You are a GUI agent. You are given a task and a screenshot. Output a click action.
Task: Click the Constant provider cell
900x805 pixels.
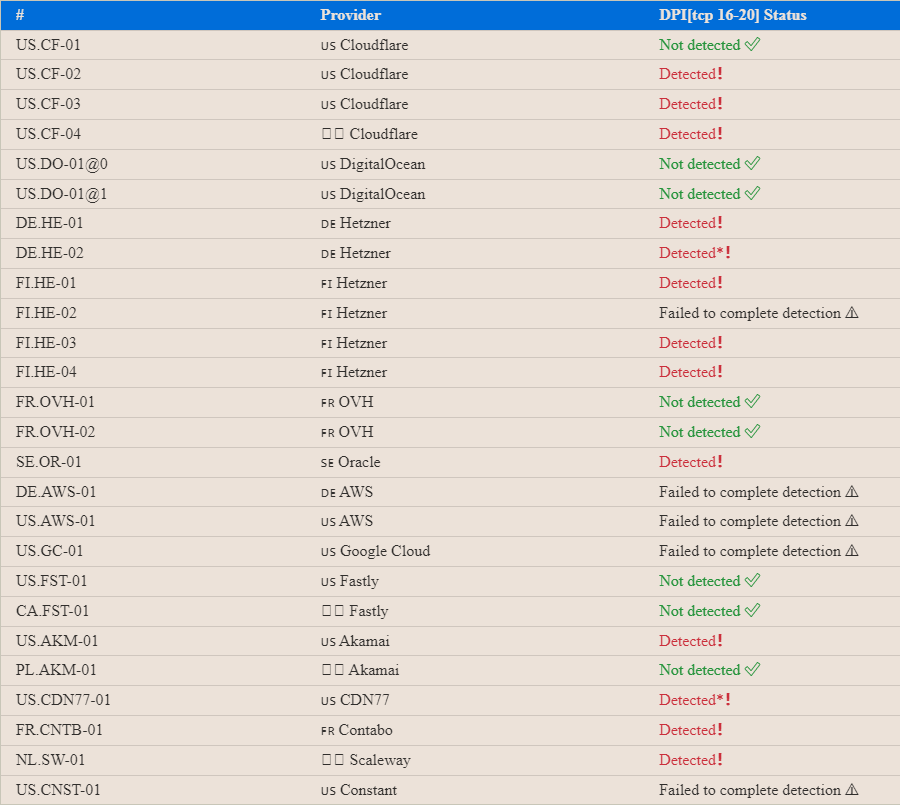tap(359, 789)
